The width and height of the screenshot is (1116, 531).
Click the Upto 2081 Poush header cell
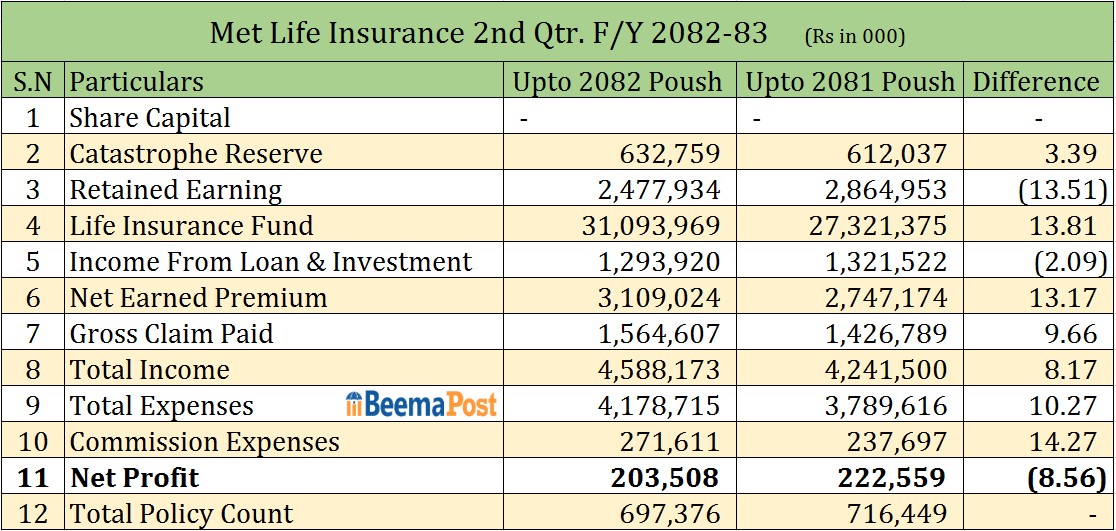850,81
